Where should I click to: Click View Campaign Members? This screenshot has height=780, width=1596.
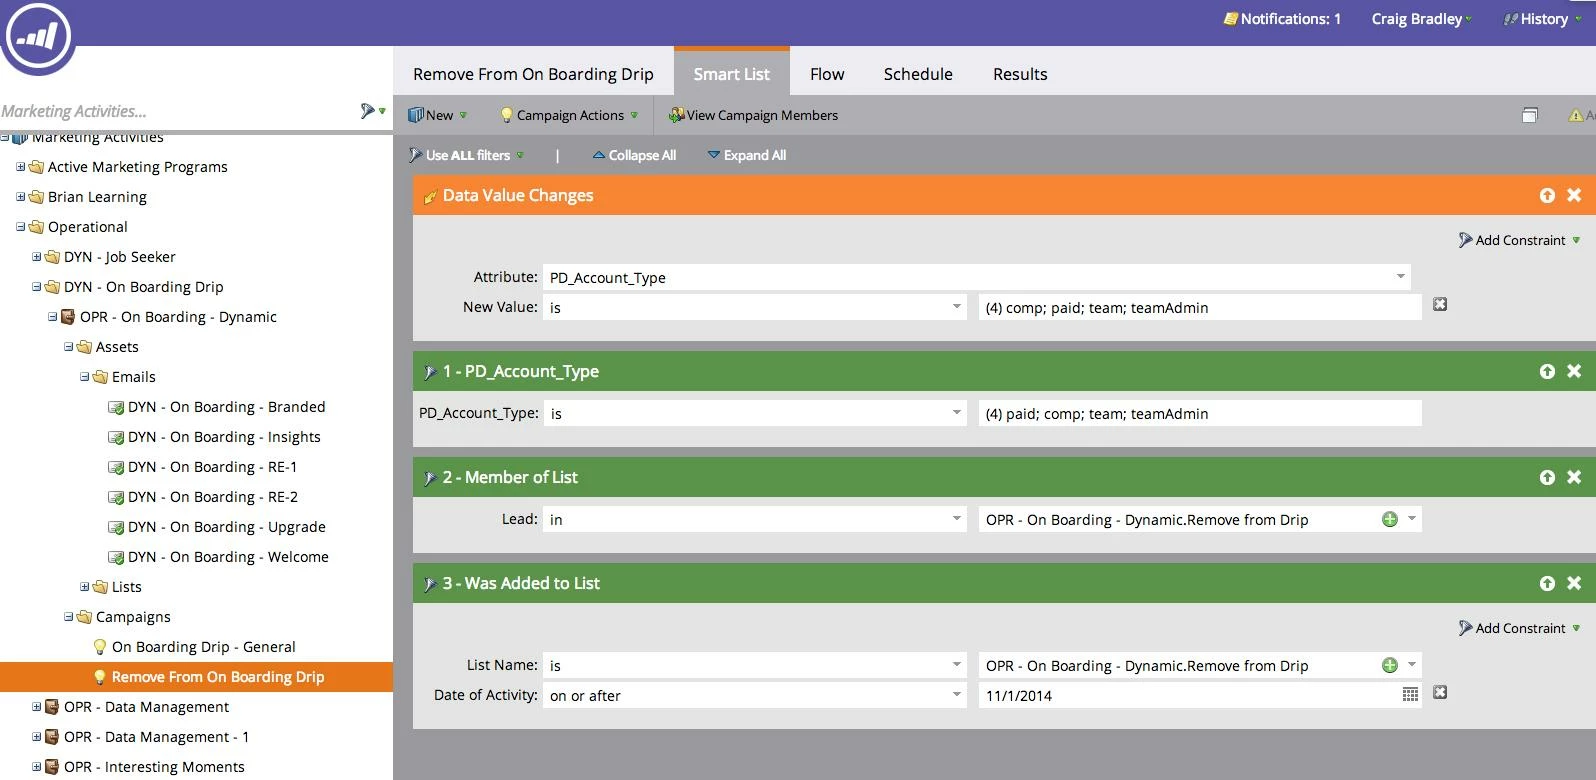754,115
